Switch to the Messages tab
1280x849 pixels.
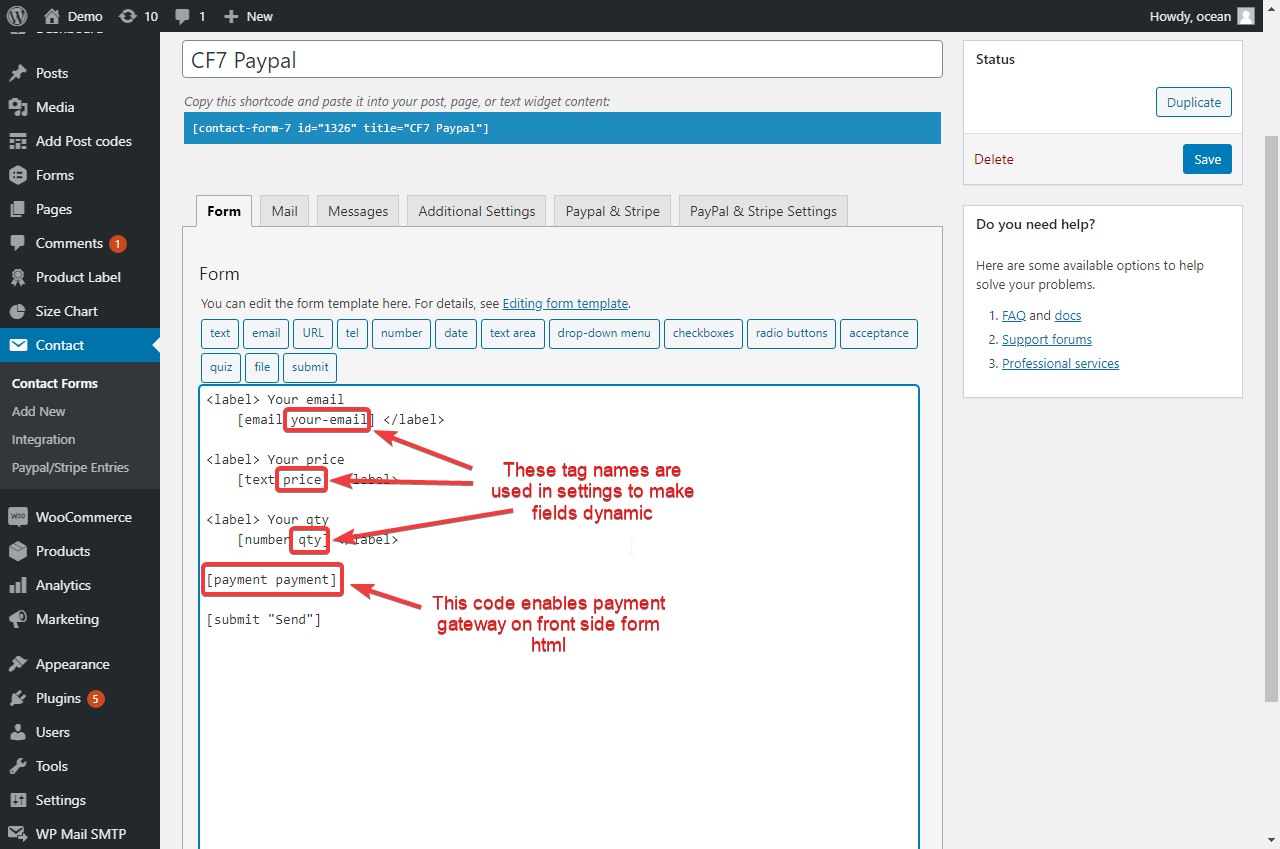point(358,211)
